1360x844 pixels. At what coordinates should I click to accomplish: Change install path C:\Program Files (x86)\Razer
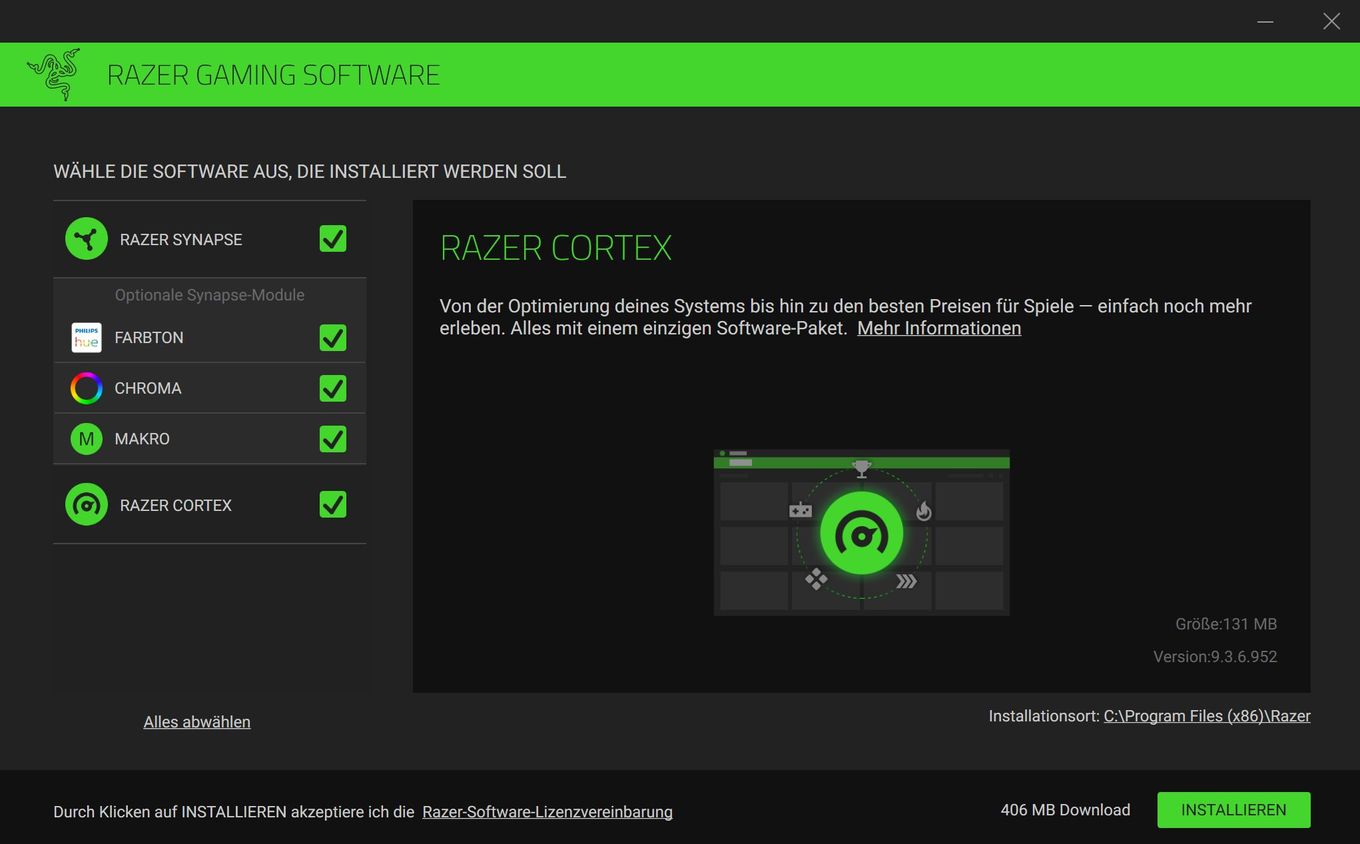coord(1207,716)
